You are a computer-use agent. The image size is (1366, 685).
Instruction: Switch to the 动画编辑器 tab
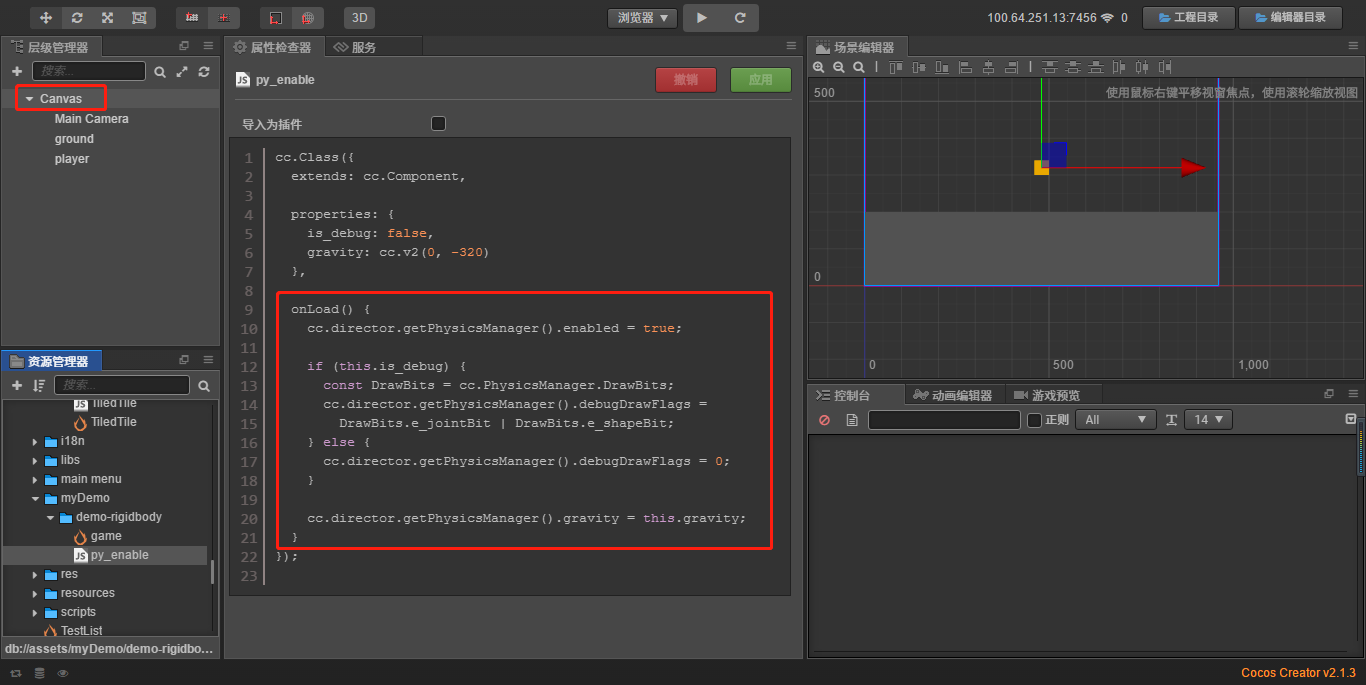pos(954,395)
